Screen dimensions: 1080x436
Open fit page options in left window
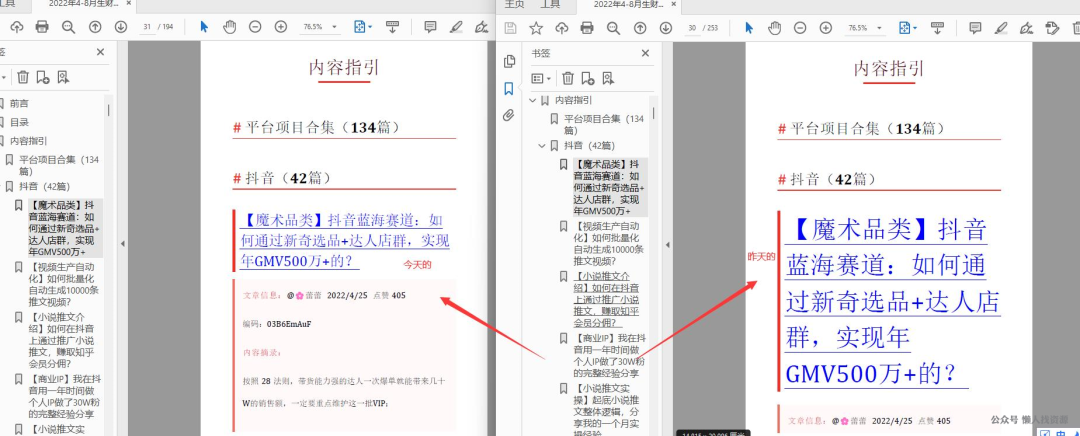coord(362,27)
